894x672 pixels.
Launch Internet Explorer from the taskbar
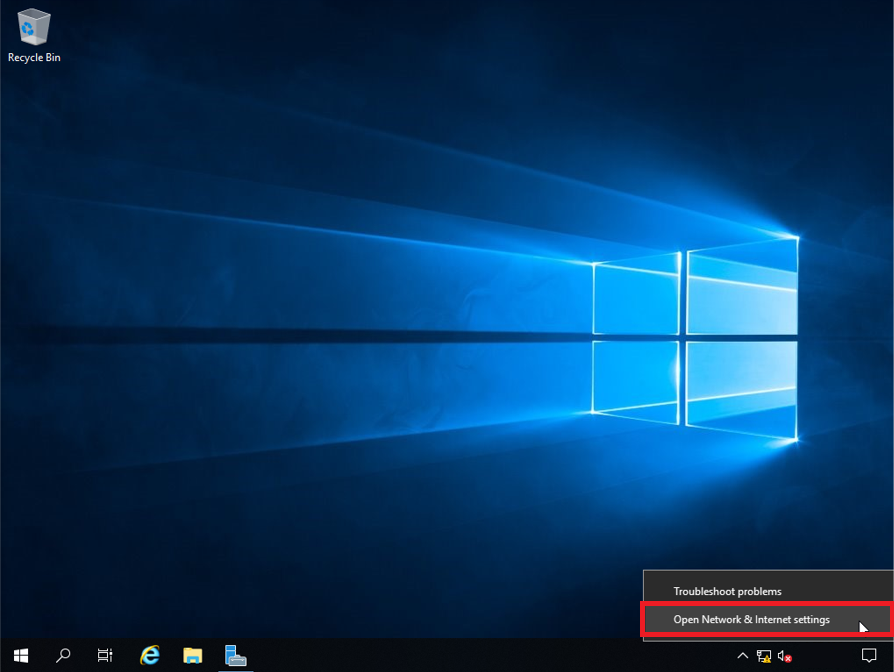[x=150, y=655]
